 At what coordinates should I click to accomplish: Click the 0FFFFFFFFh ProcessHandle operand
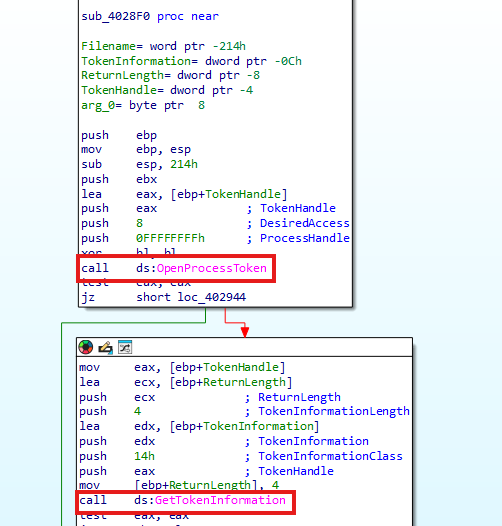click(170, 238)
